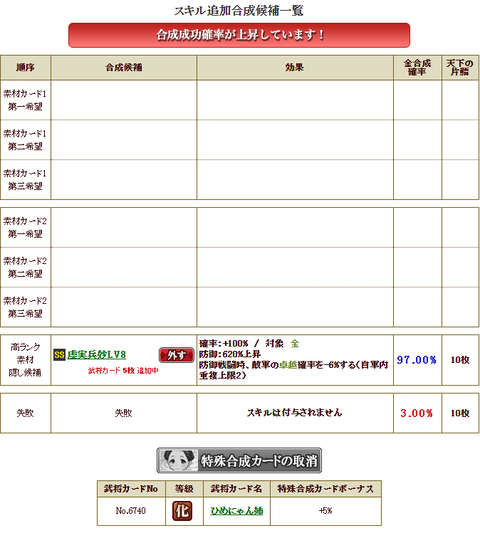The width and height of the screenshot is (480, 533).
Task: Click the 確率:+100% effect description line
Action: tap(249, 343)
